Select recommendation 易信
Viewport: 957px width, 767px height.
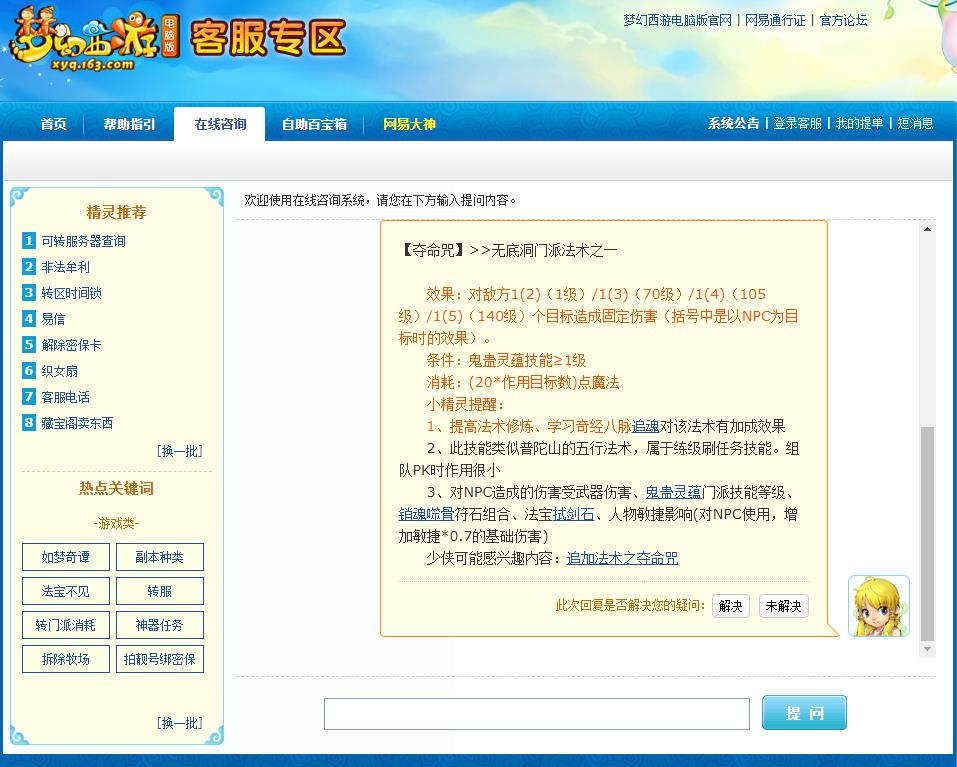[53, 319]
